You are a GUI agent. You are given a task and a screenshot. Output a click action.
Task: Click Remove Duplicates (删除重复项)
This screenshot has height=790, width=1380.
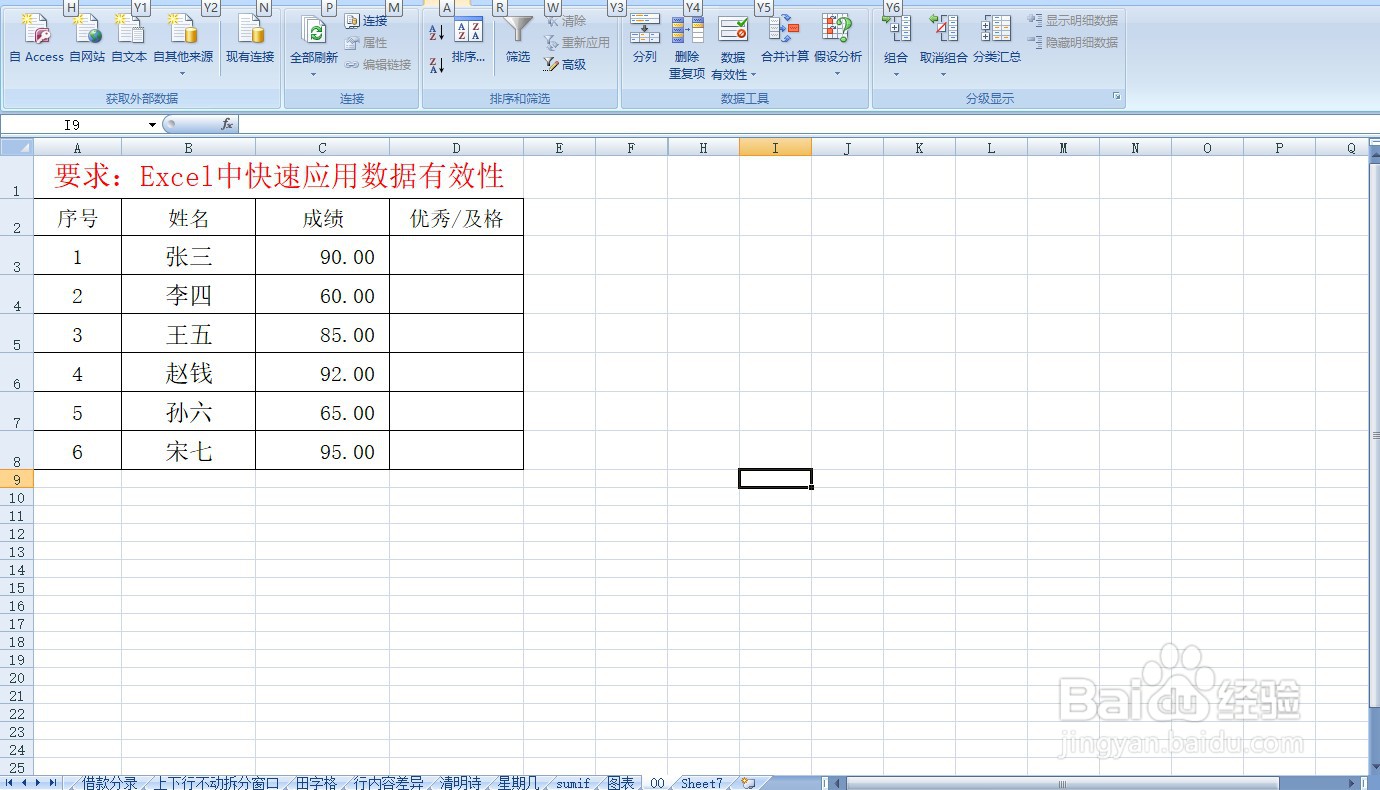pos(687,47)
